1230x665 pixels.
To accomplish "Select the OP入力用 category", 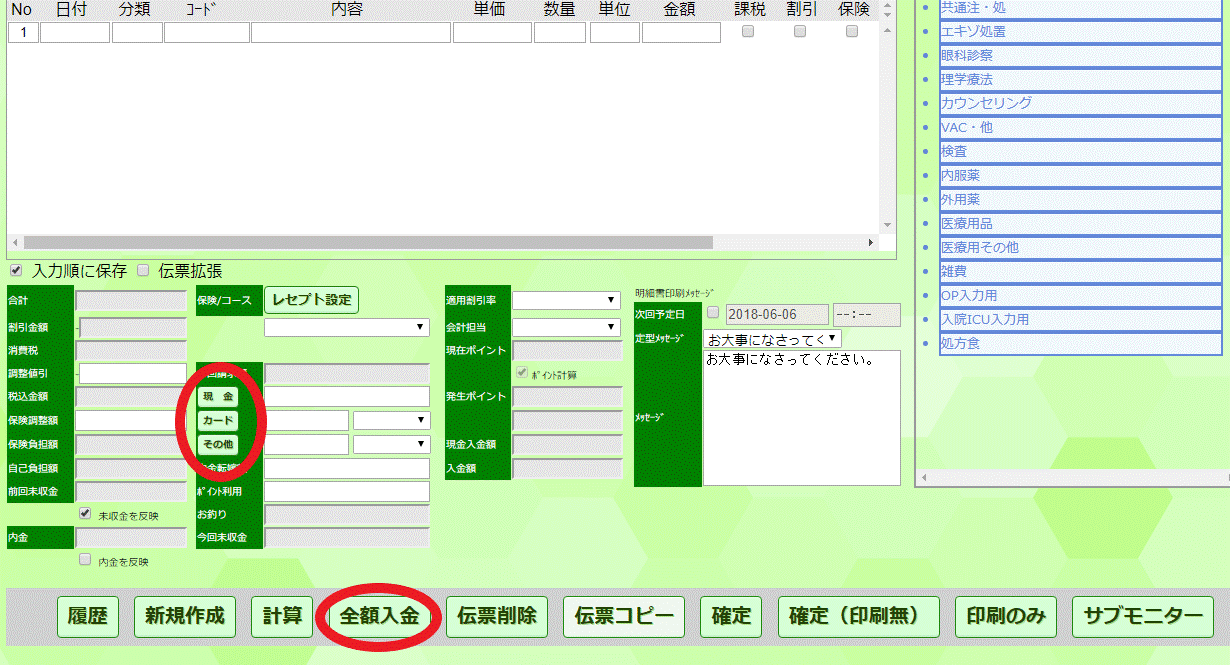I will tap(1081, 295).
